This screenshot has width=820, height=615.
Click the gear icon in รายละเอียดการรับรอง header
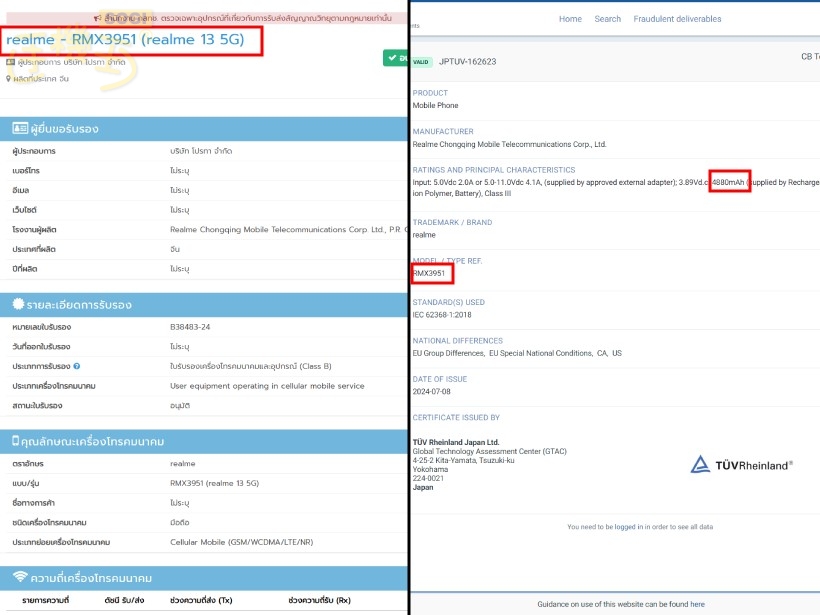(18, 305)
